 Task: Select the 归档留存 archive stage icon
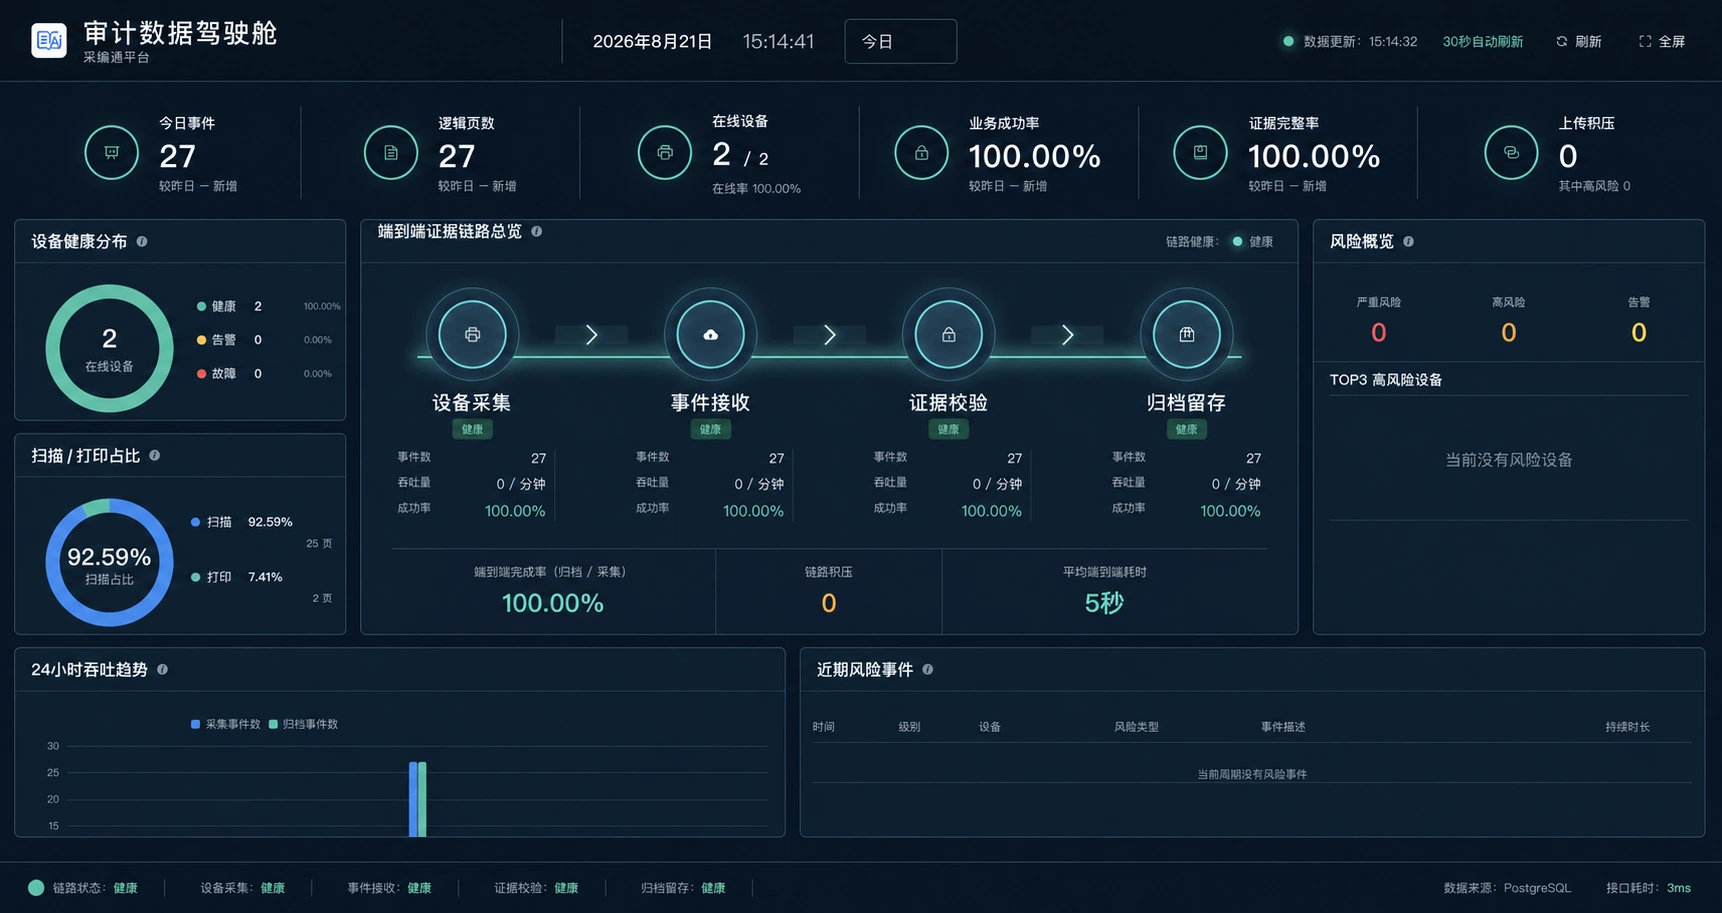click(x=1186, y=334)
